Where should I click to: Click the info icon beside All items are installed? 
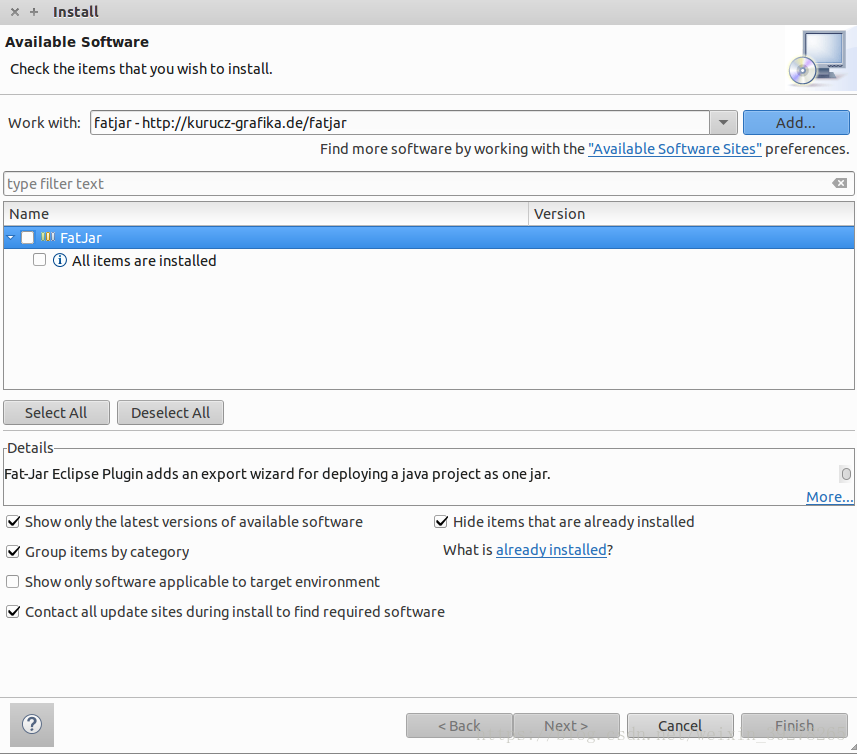pyautogui.click(x=60, y=260)
